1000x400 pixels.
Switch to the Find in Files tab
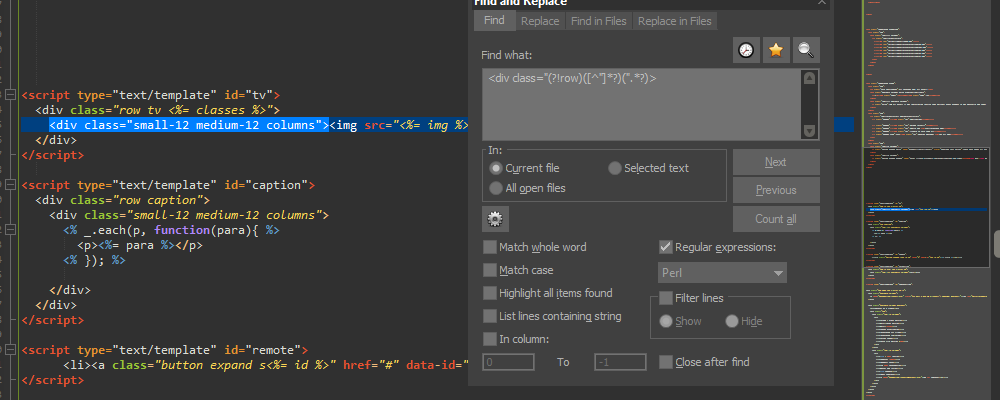pyautogui.click(x=599, y=21)
